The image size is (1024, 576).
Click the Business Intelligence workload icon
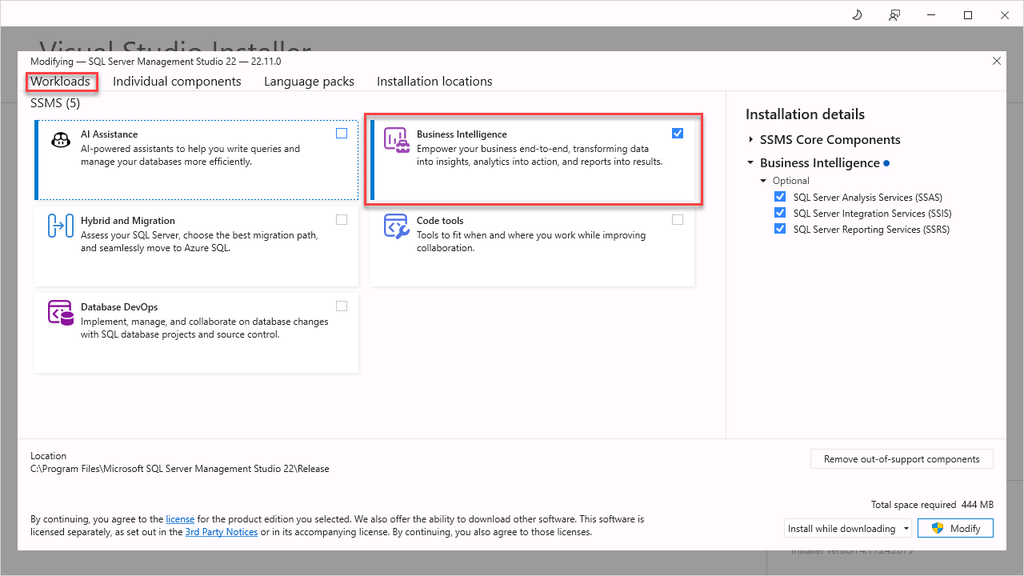[x=396, y=140]
